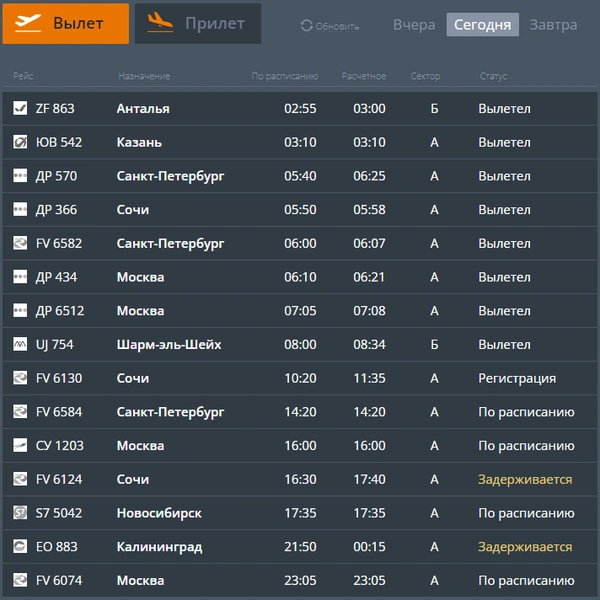Click airline logo of flight ДР 6512
Screen dimensions: 600x600
coord(20,310)
